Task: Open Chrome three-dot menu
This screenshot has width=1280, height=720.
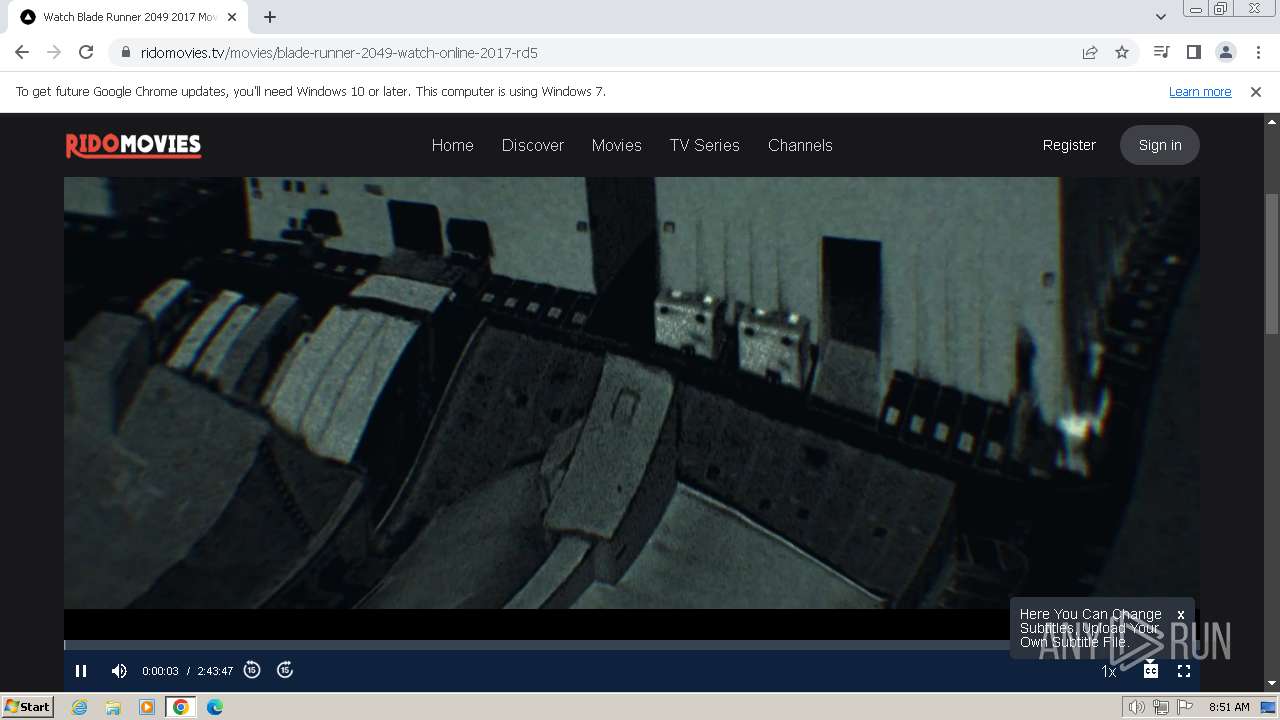Action: click(x=1258, y=52)
